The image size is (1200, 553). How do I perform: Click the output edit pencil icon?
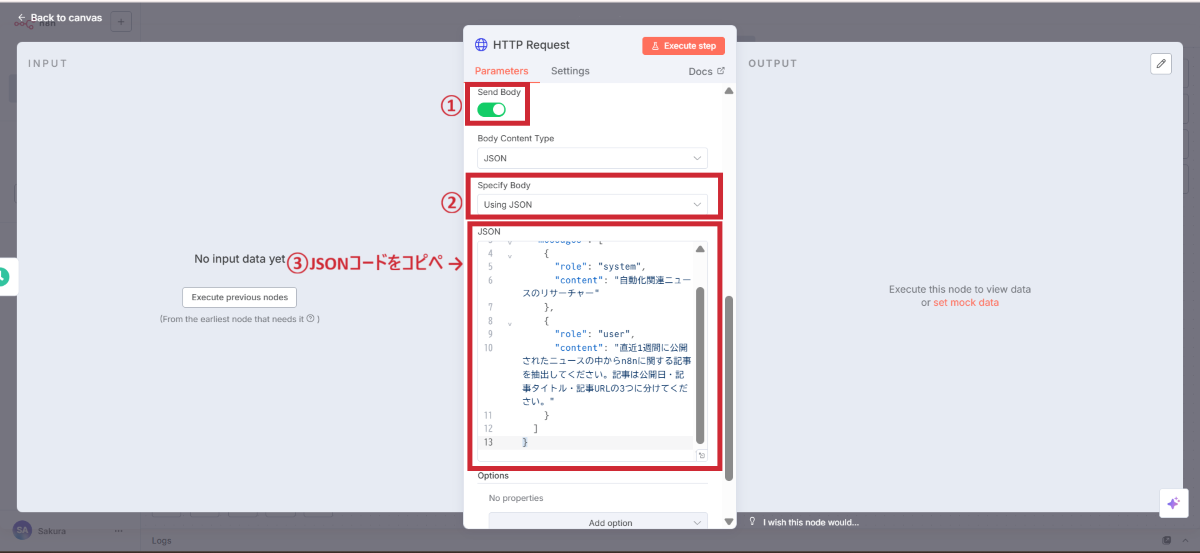pos(1160,63)
